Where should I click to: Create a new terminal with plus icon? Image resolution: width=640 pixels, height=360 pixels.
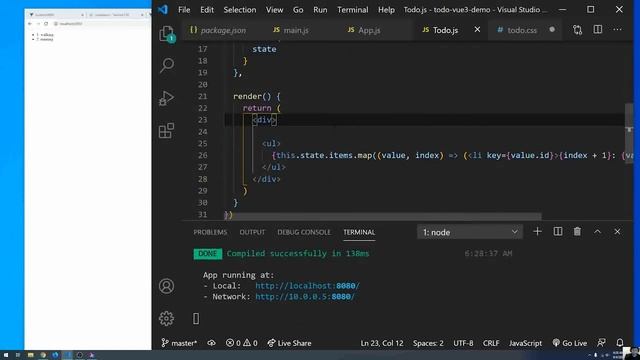click(x=537, y=232)
